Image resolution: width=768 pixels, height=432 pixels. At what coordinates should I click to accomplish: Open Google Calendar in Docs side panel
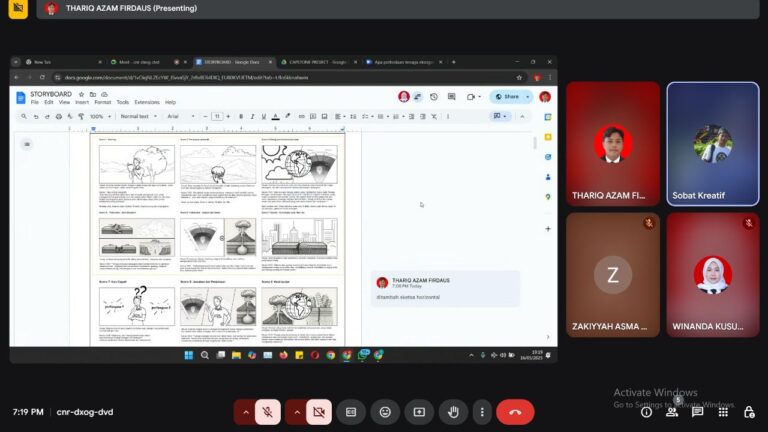click(548, 117)
